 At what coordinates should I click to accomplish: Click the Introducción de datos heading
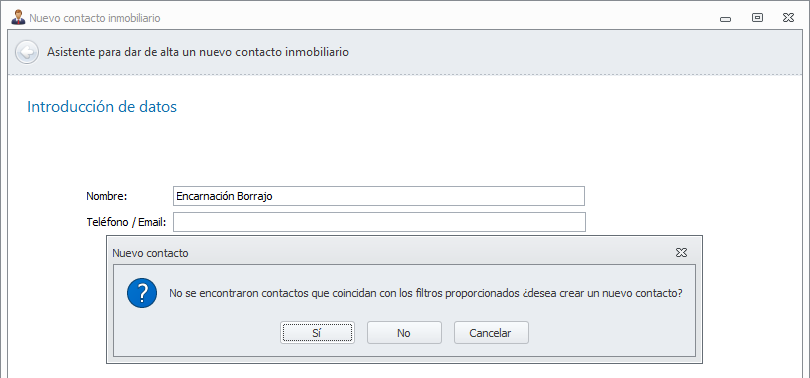tap(102, 107)
